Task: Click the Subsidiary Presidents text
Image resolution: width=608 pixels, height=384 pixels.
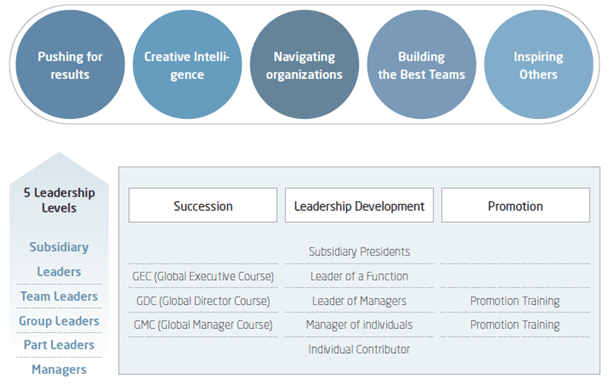Action: [x=359, y=252]
